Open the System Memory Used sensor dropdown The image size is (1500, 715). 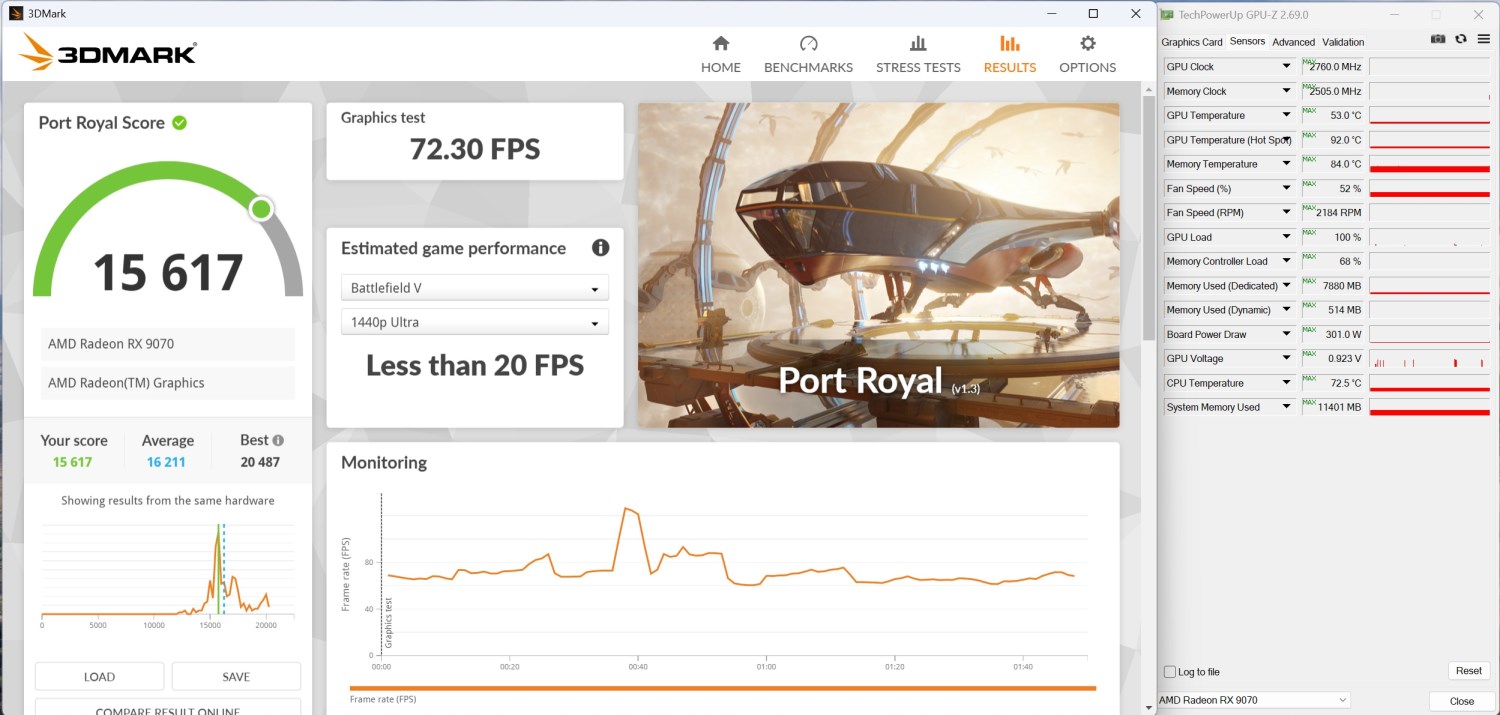click(1287, 407)
